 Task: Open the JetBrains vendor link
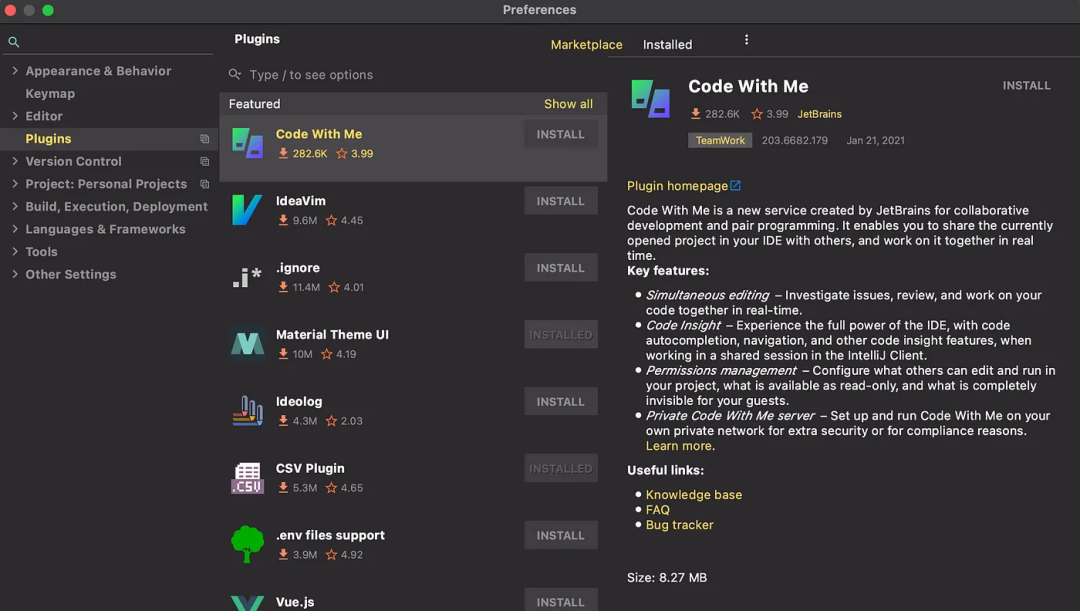point(820,114)
